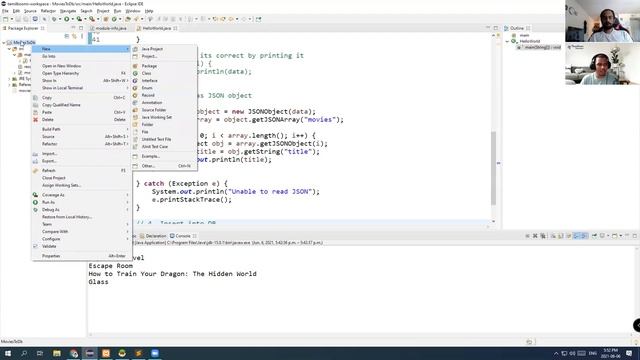This screenshot has width=640, height=360.
Task: Choose Delete from context menu
Action: 82,120
